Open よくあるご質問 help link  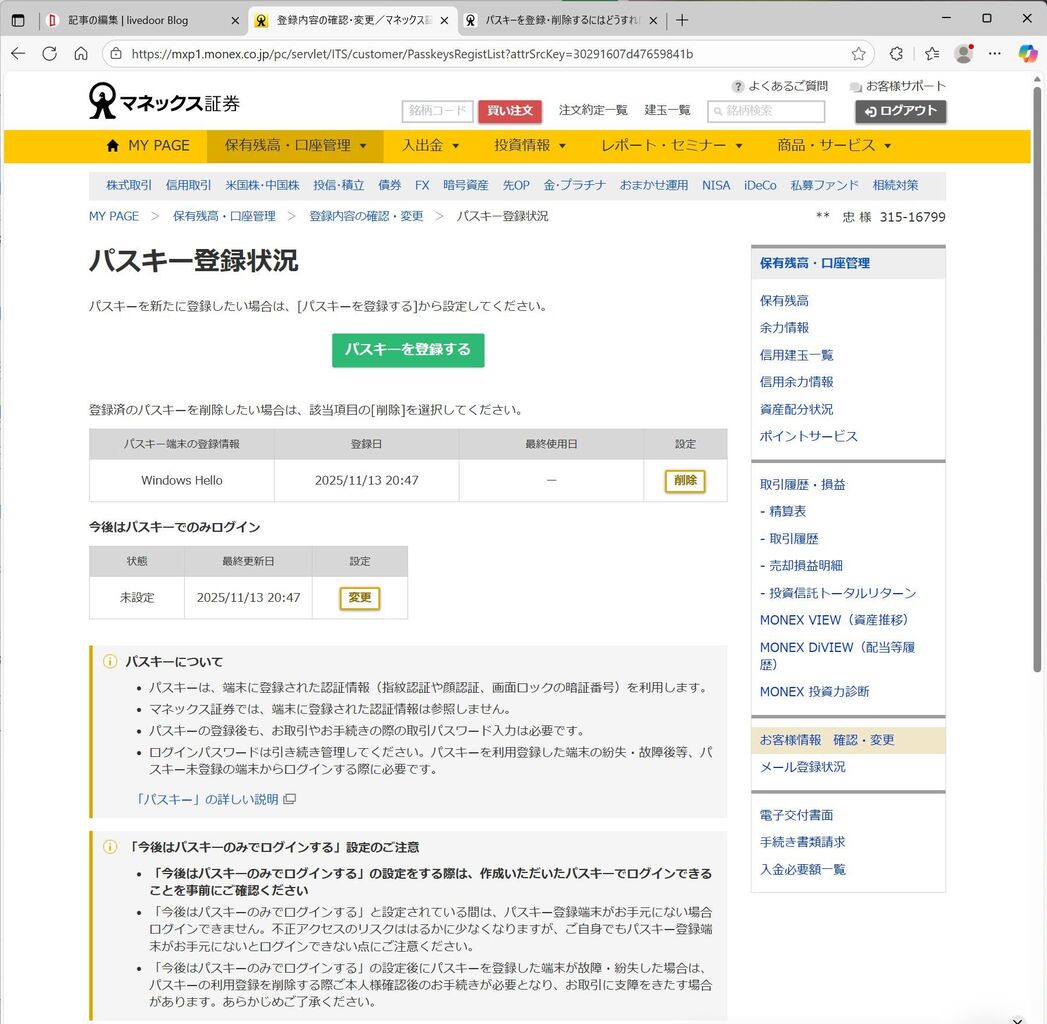pyautogui.click(x=780, y=86)
